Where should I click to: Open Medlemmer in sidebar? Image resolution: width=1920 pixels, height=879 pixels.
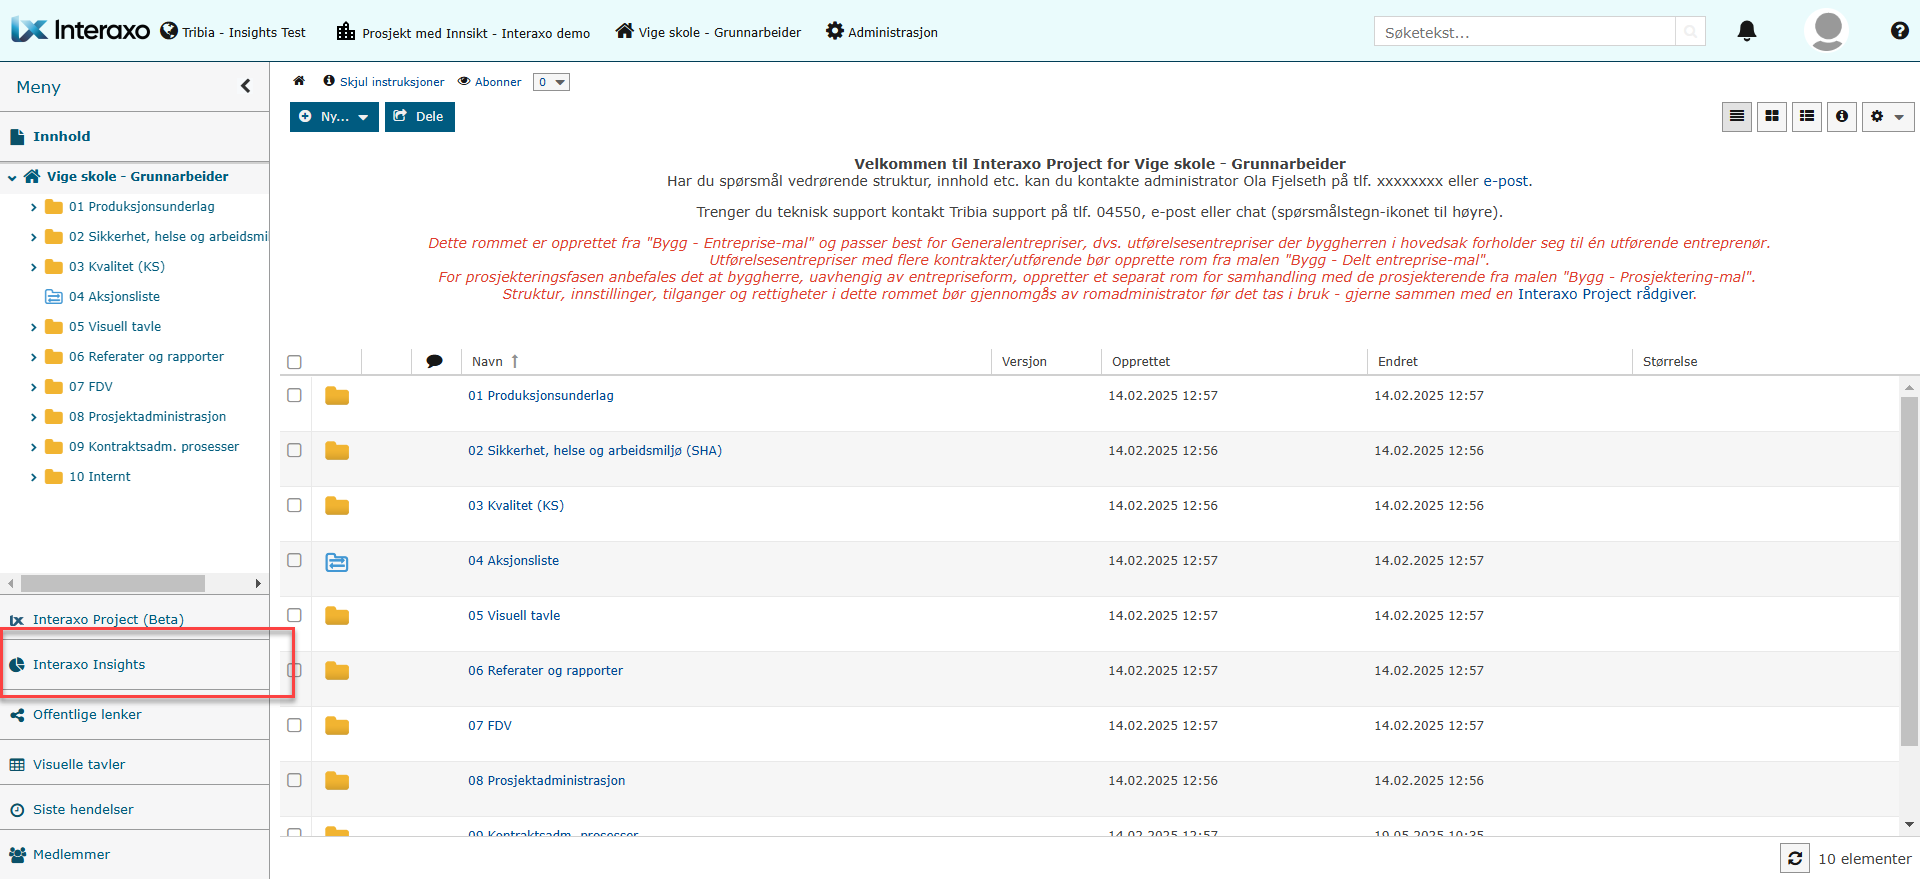(x=71, y=854)
